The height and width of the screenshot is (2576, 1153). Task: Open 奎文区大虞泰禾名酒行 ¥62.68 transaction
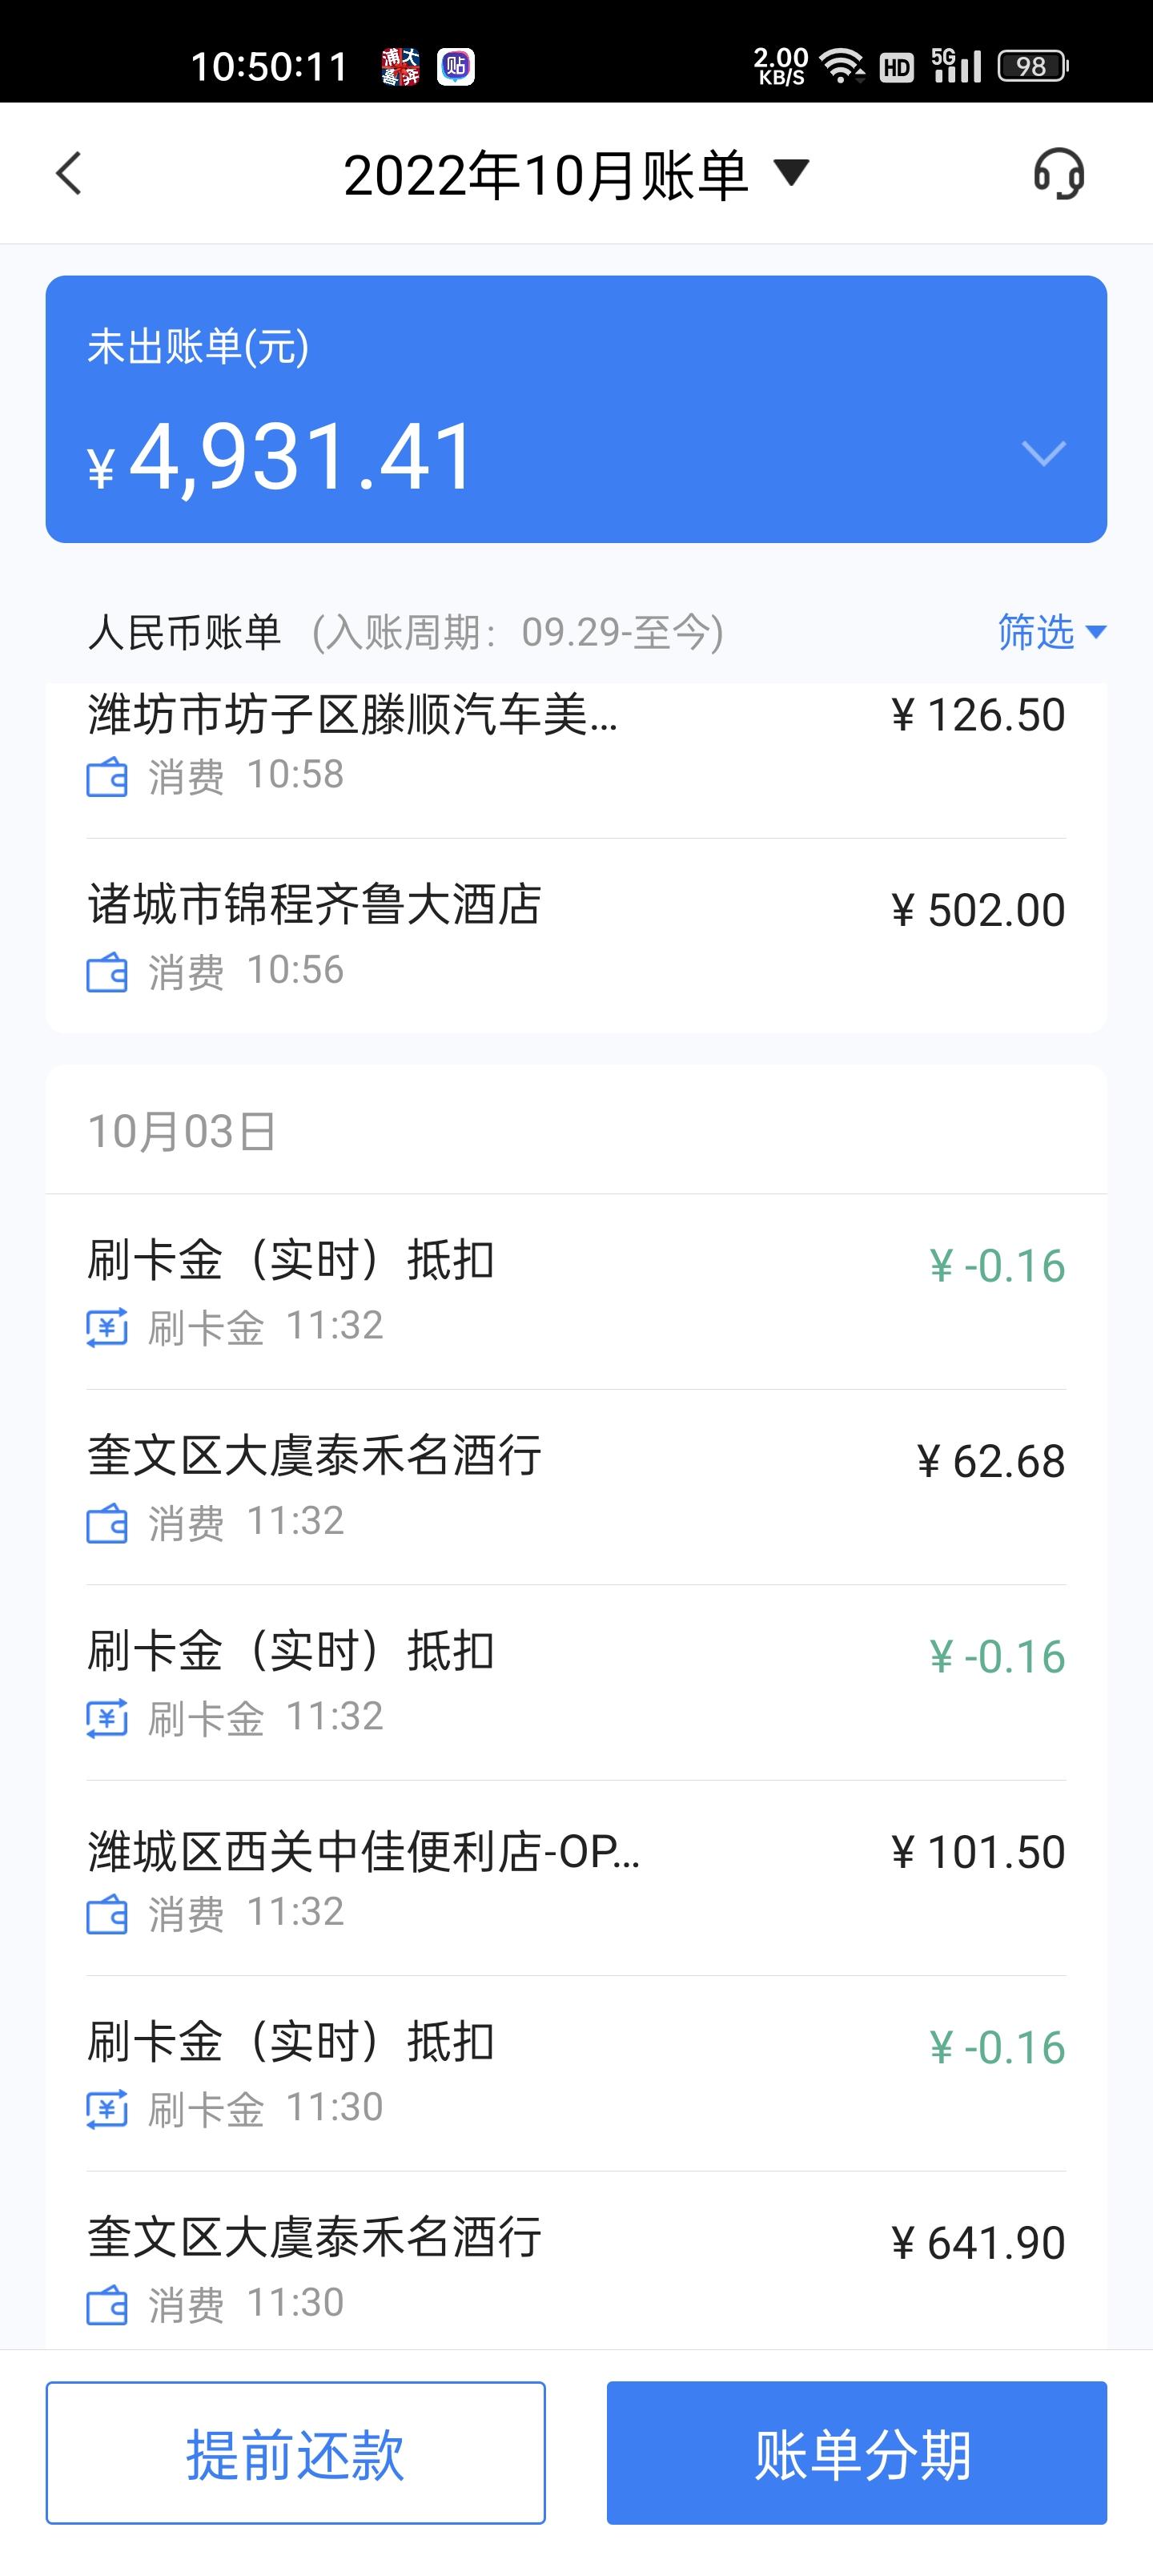pos(576,1487)
